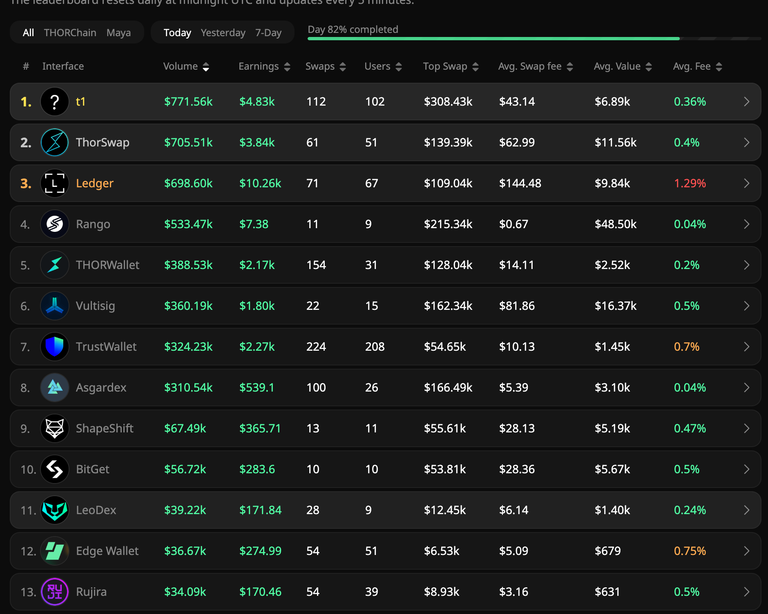Click LeoDex avg fee 0.24%
Image resolution: width=768 pixels, height=614 pixels.
point(690,510)
